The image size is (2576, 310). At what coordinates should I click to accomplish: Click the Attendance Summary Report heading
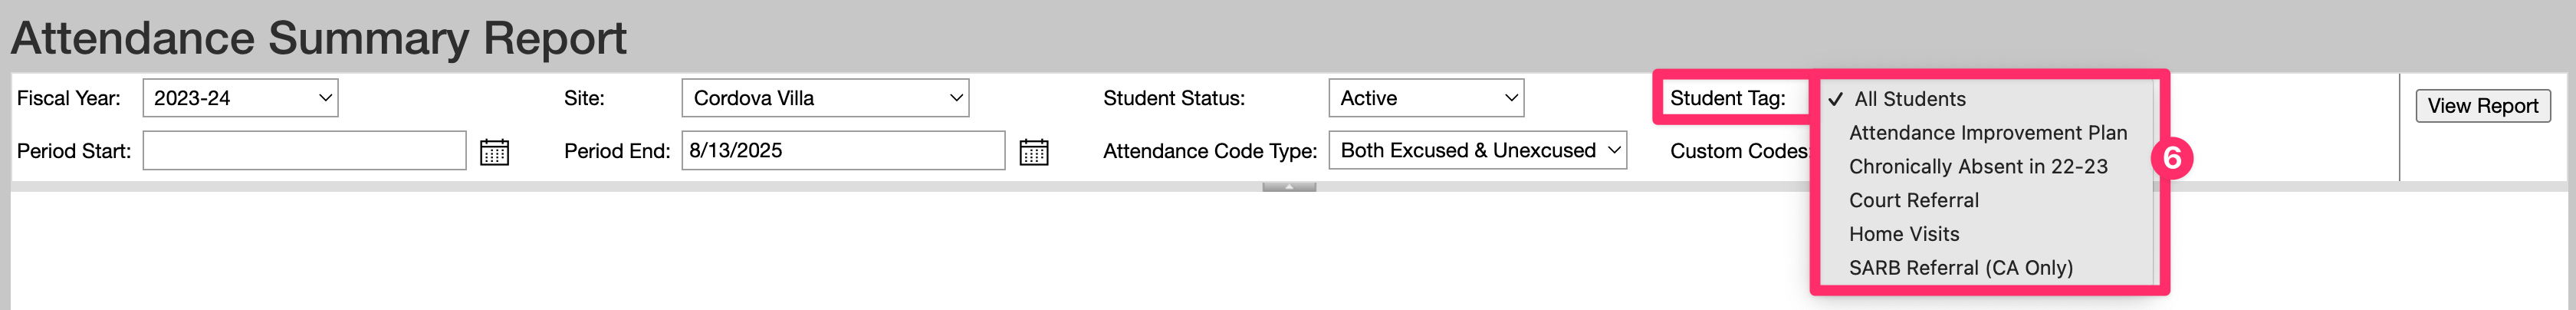coord(319,38)
